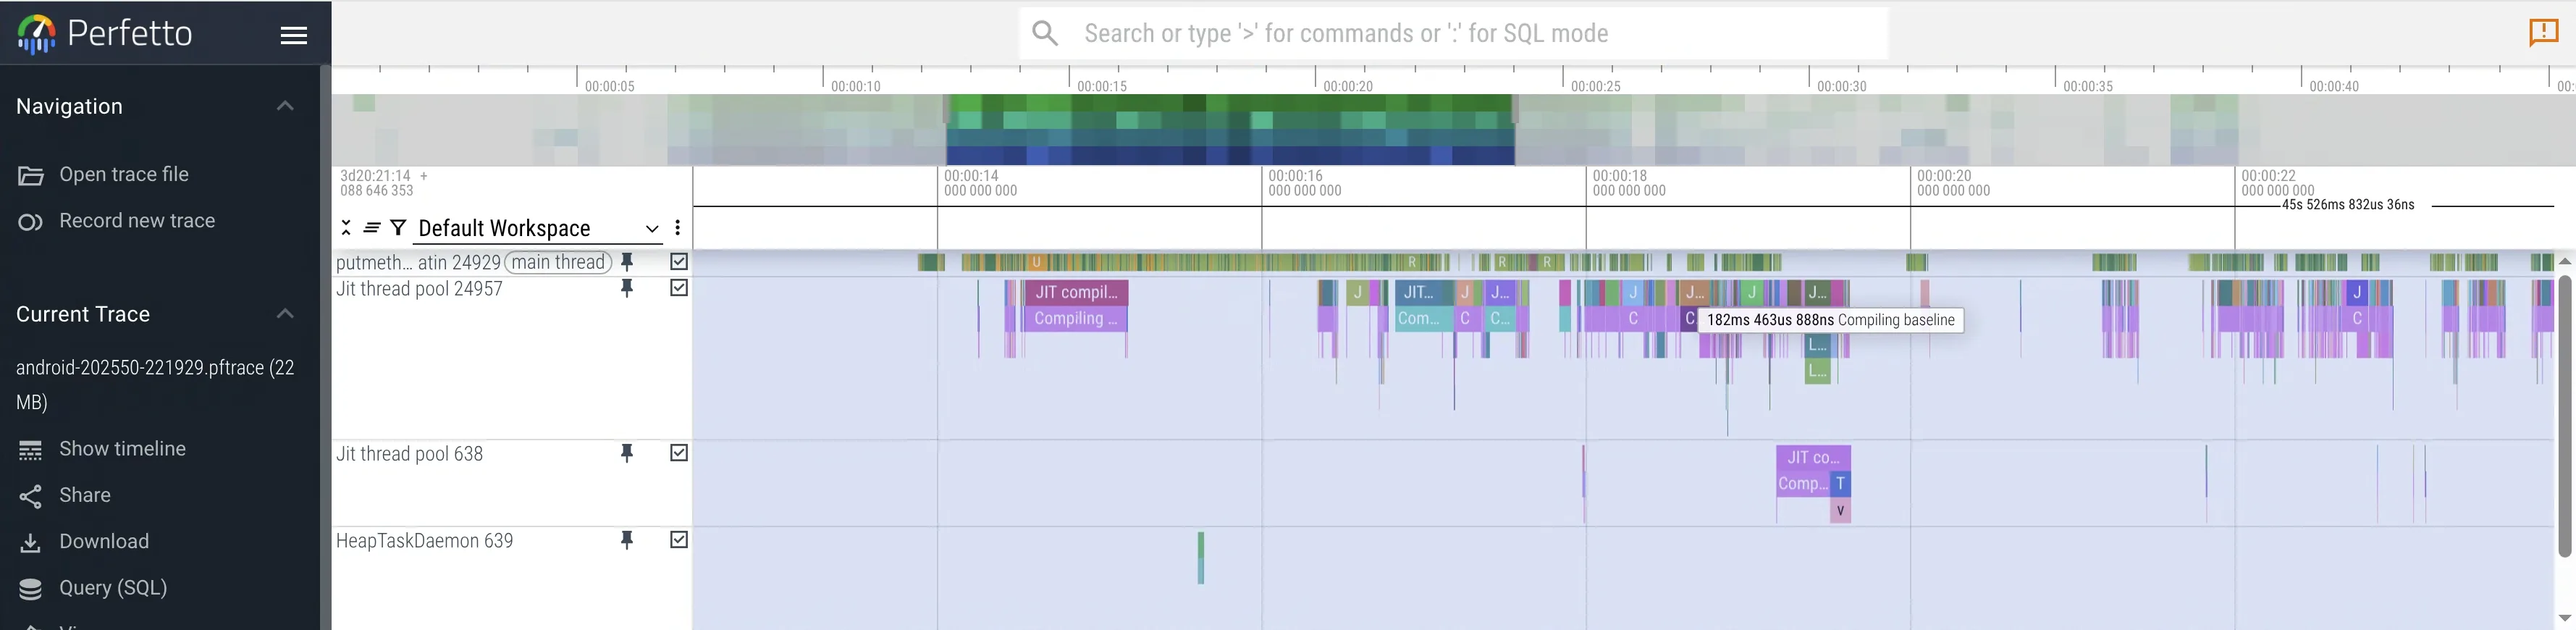Click the Download icon
Image resolution: width=2576 pixels, height=630 pixels.
31,542
